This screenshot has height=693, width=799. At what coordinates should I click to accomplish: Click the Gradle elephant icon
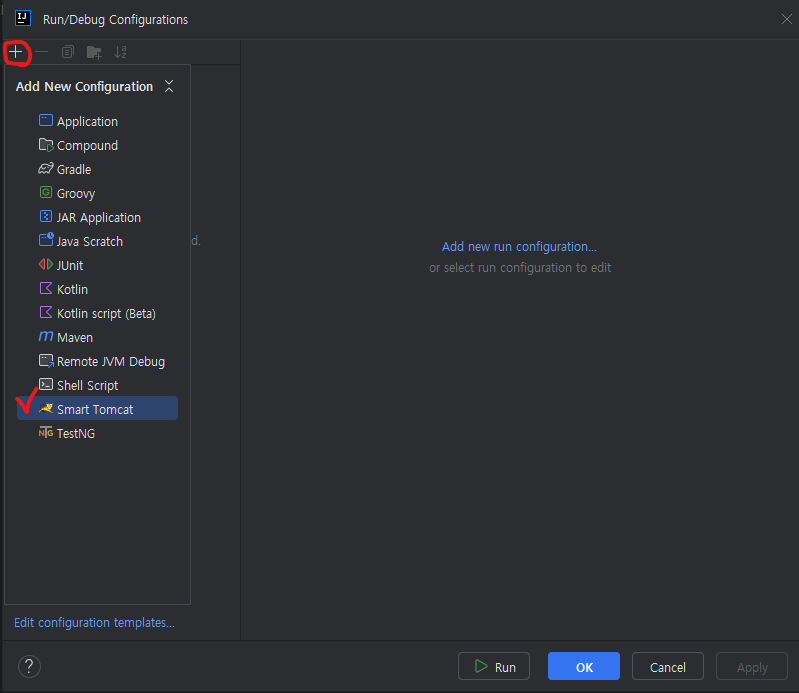tap(46, 169)
